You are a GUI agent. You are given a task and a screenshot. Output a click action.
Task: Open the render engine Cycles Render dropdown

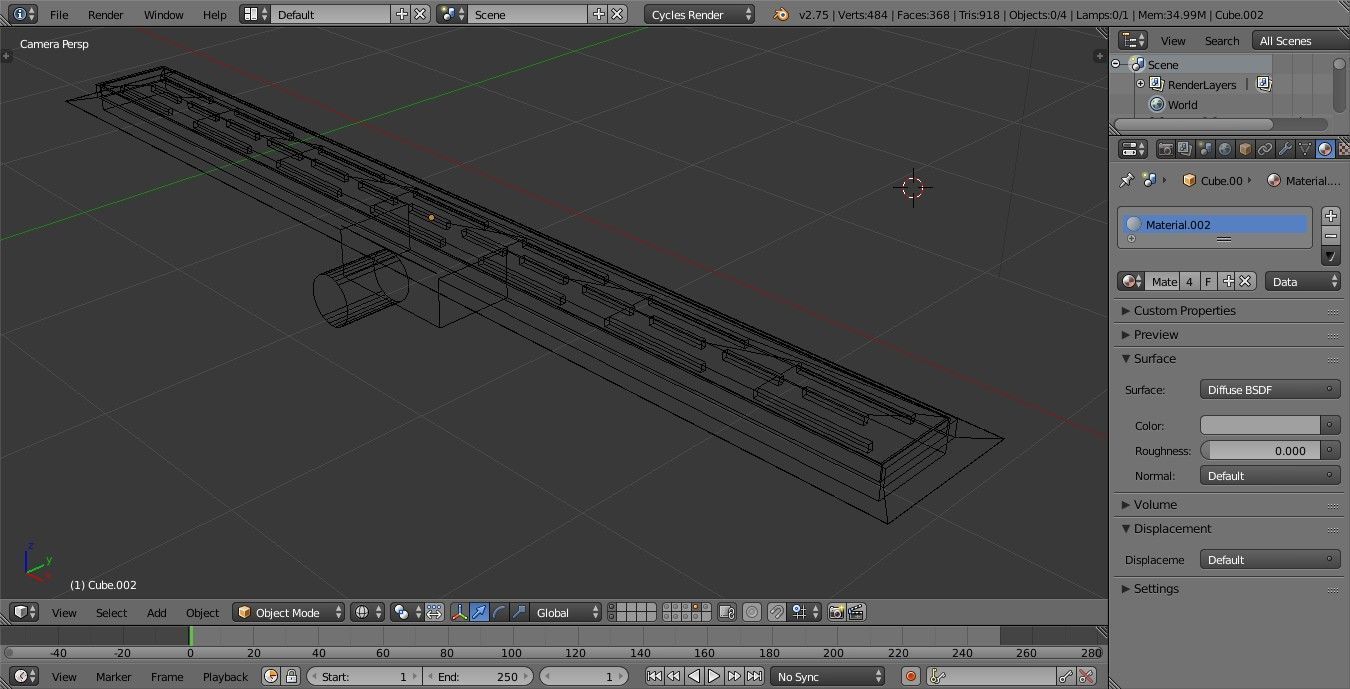700,14
